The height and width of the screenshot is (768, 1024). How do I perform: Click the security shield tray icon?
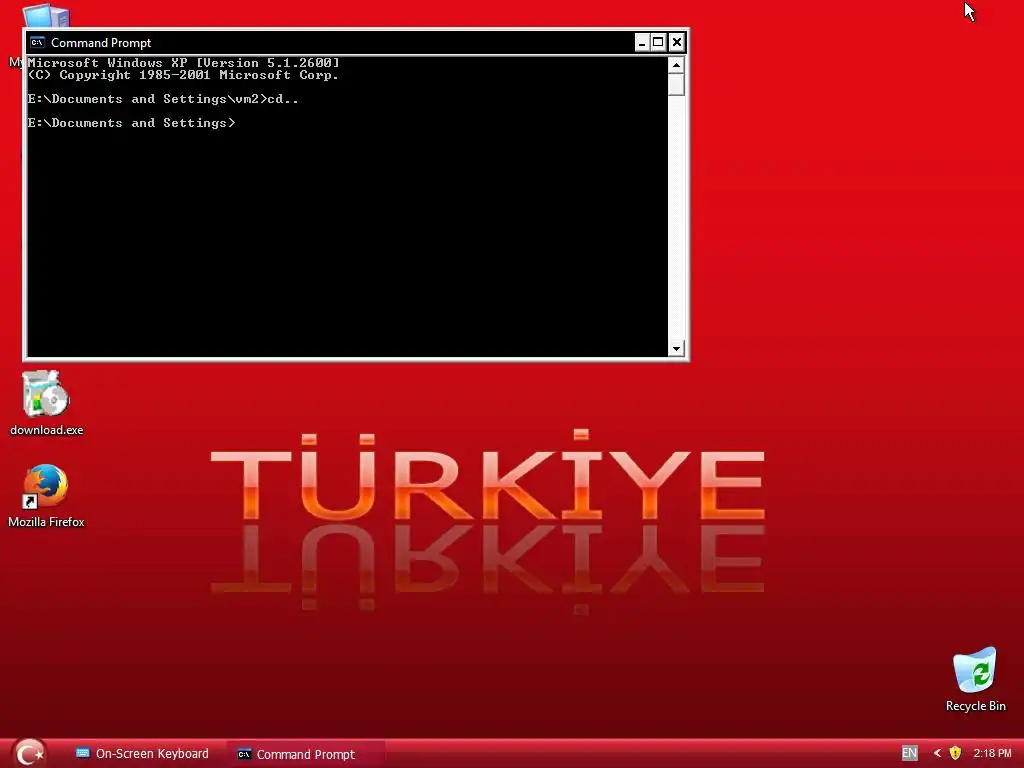[x=955, y=753]
